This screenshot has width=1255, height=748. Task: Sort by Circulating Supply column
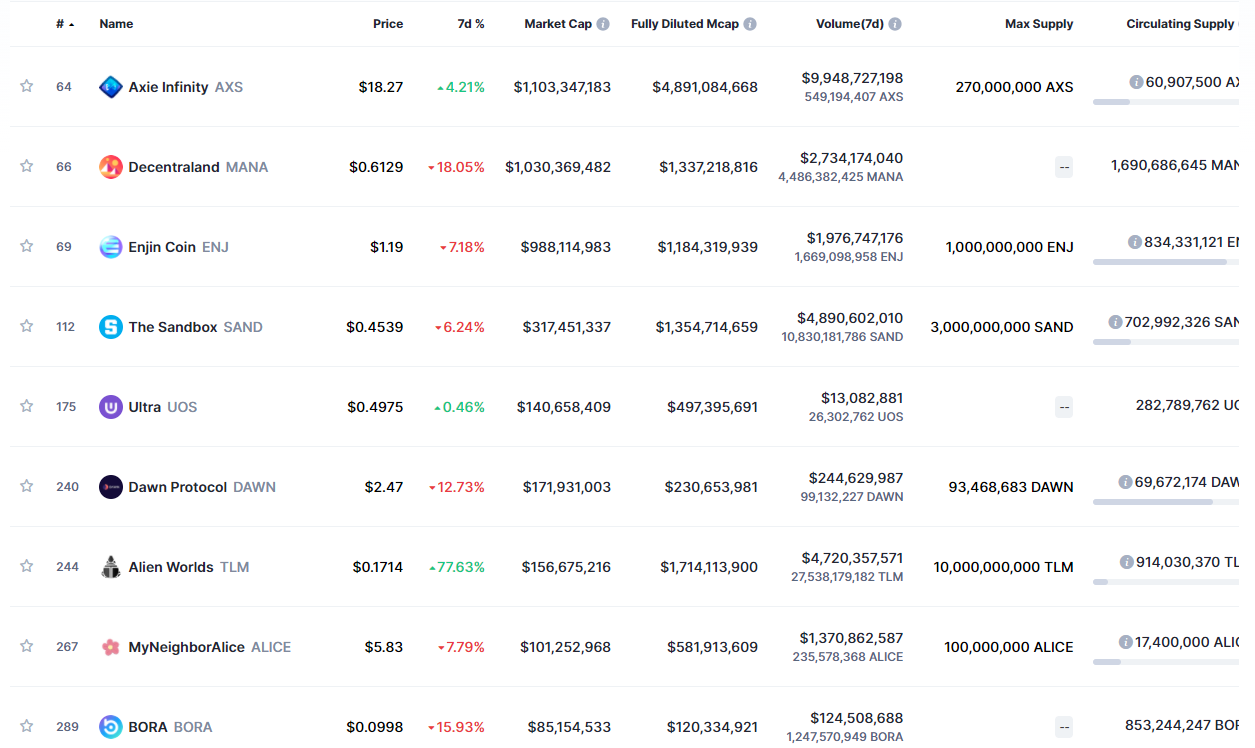[1181, 24]
